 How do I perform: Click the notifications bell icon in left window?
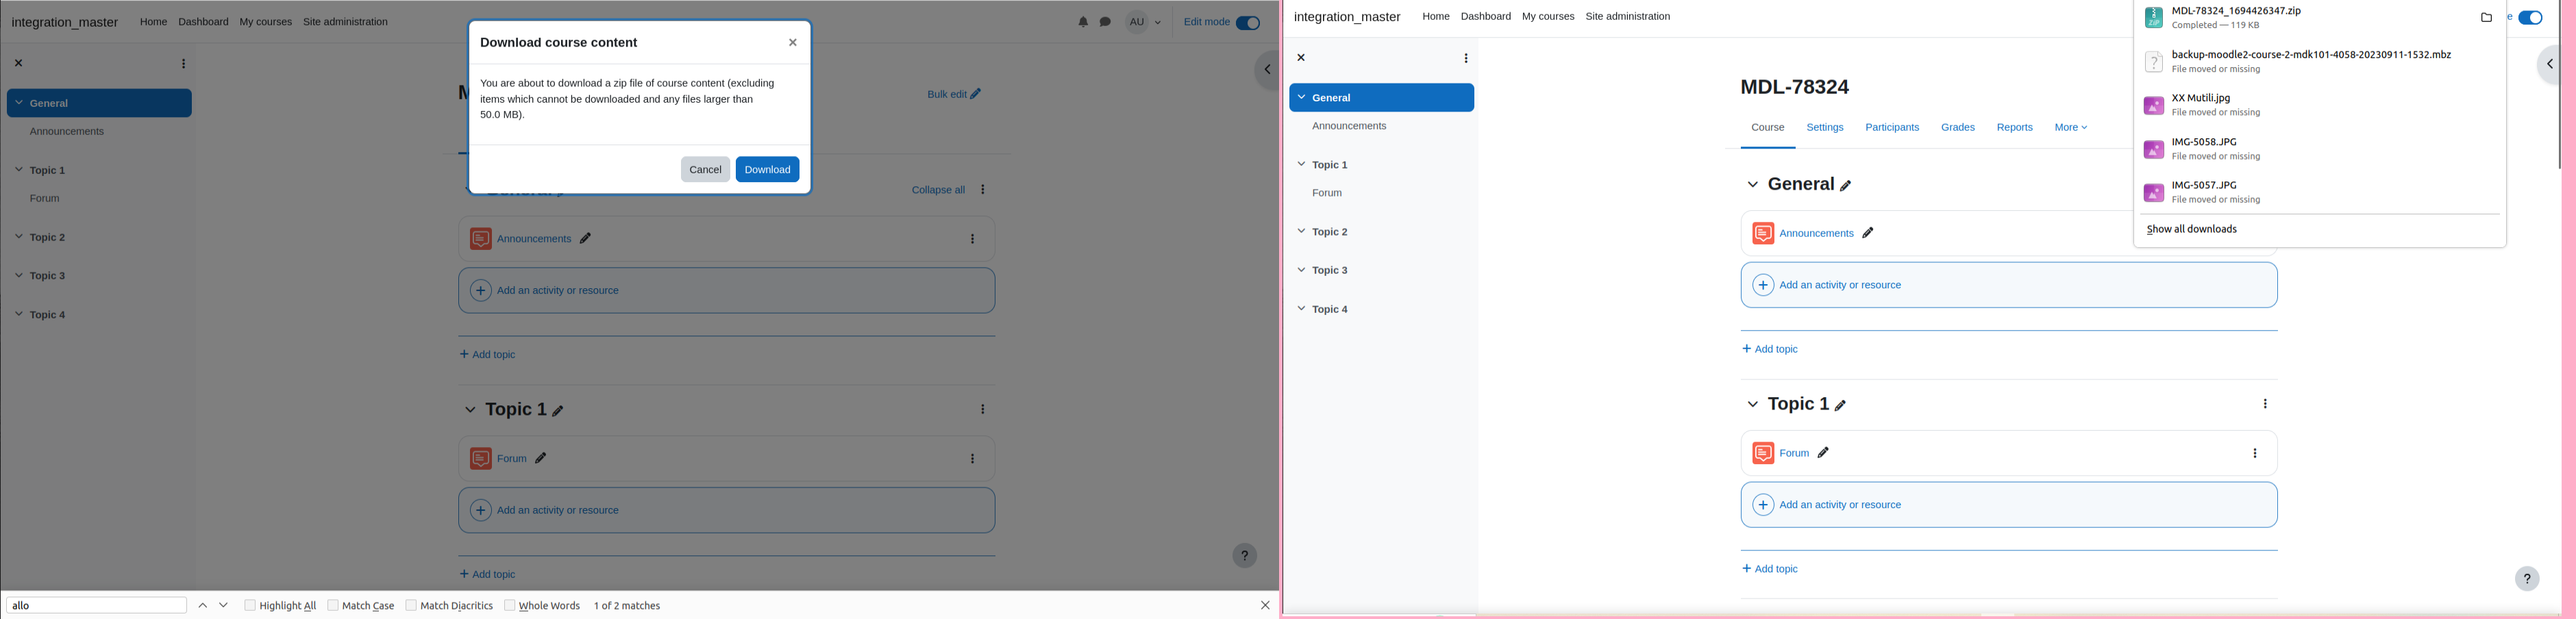click(x=1083, y=22)
